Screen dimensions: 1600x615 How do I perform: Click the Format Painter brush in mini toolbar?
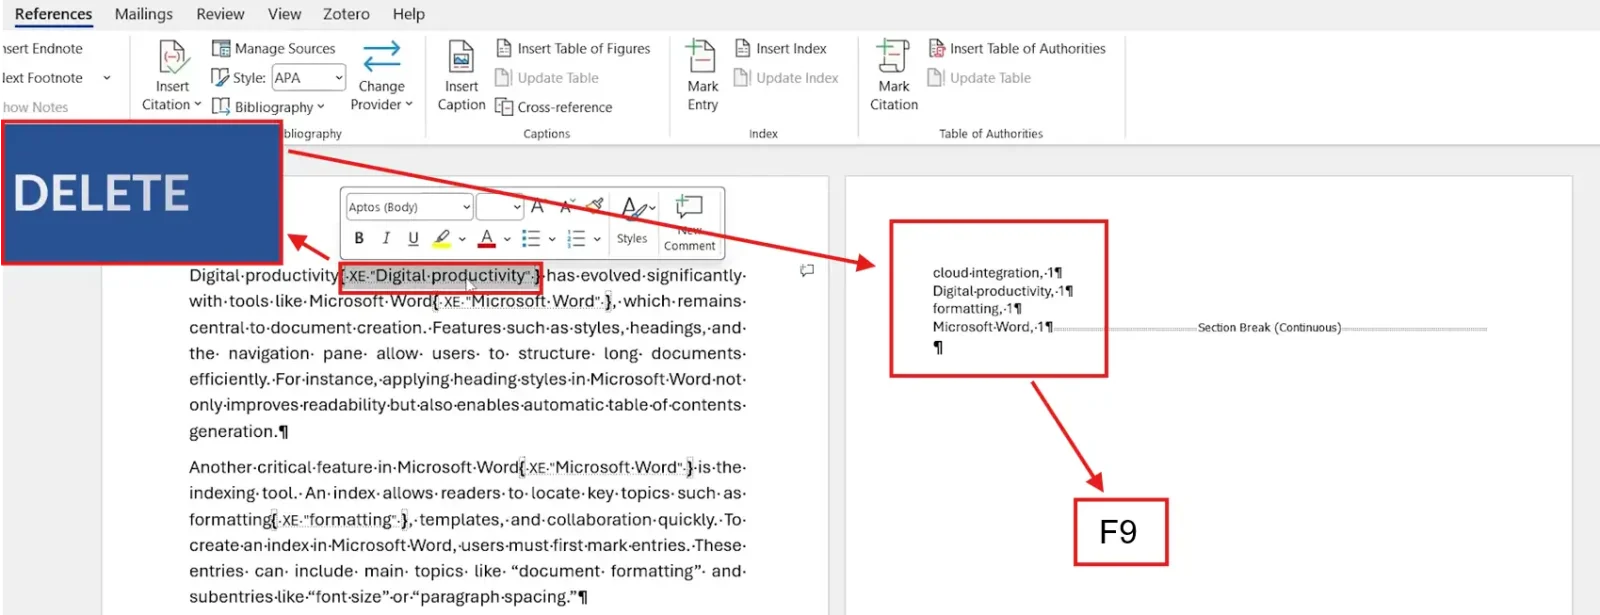pos(596,206)
